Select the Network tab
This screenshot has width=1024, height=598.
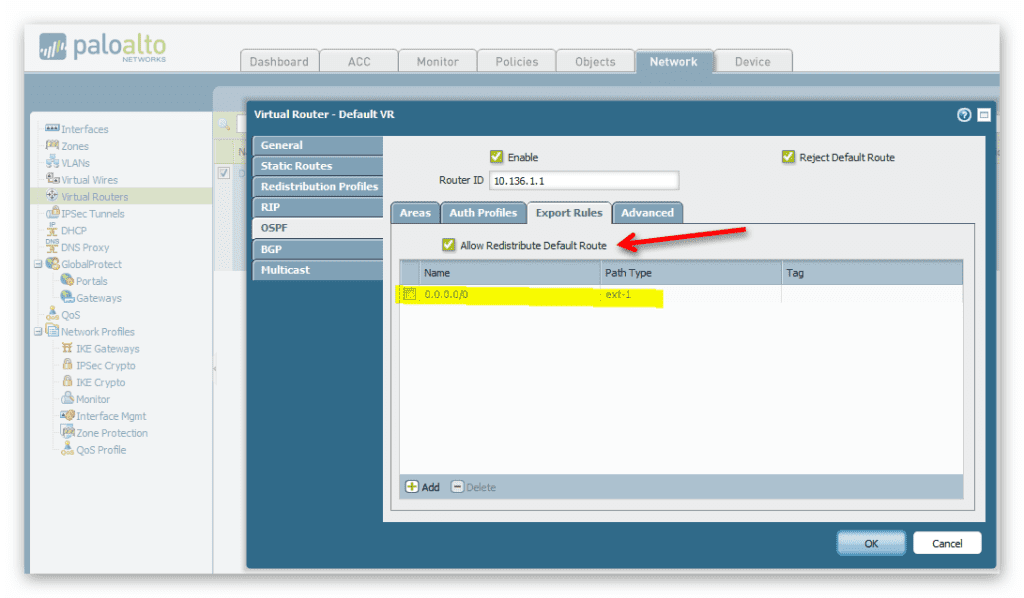click(x=673, y=61)
